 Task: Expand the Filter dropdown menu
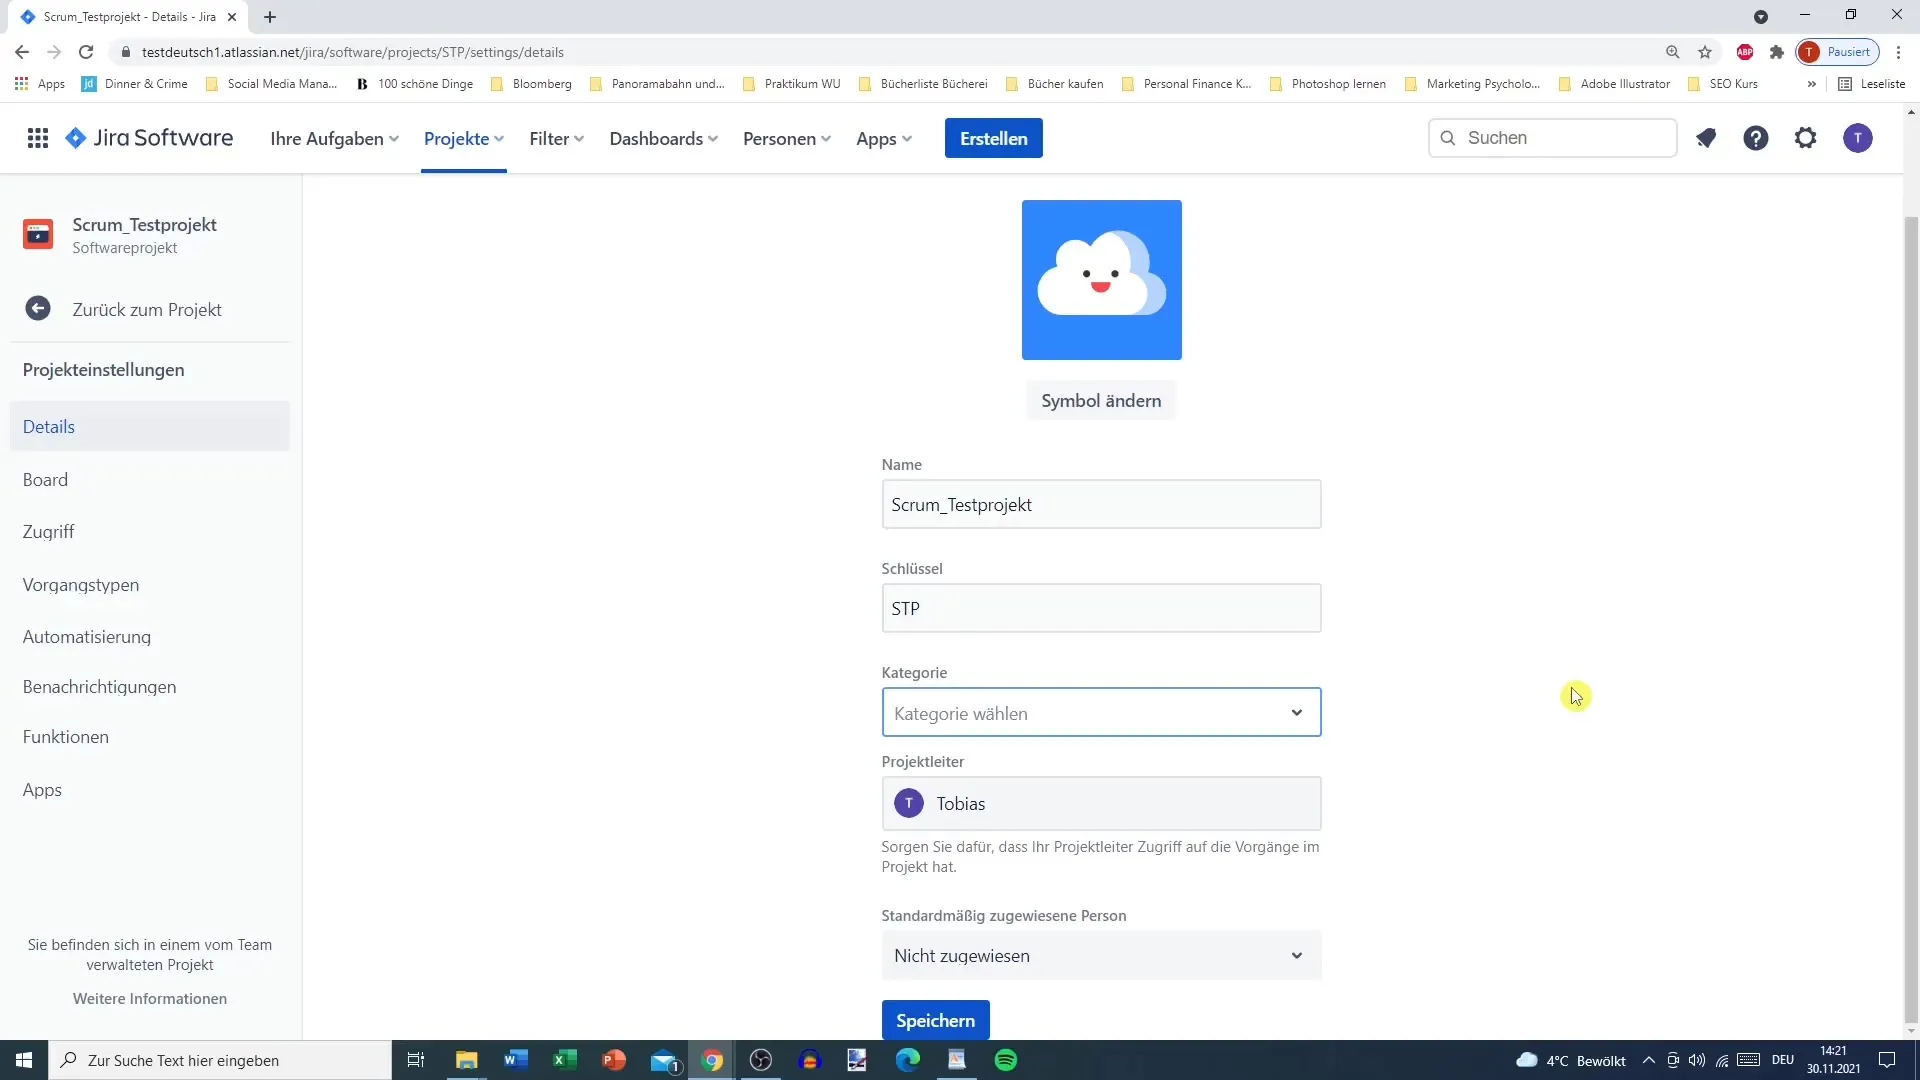[x=557, y=138]
